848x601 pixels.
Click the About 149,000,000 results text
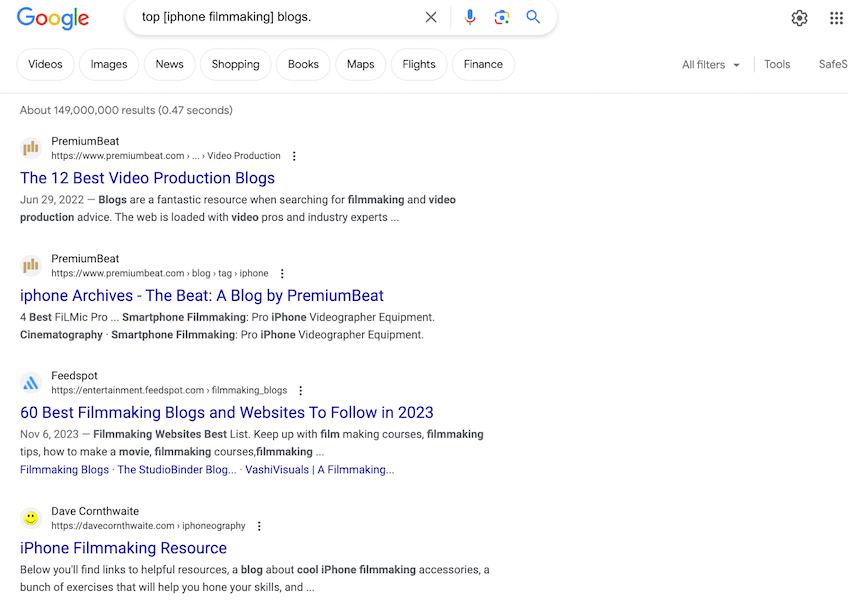[x=126, y=110]
